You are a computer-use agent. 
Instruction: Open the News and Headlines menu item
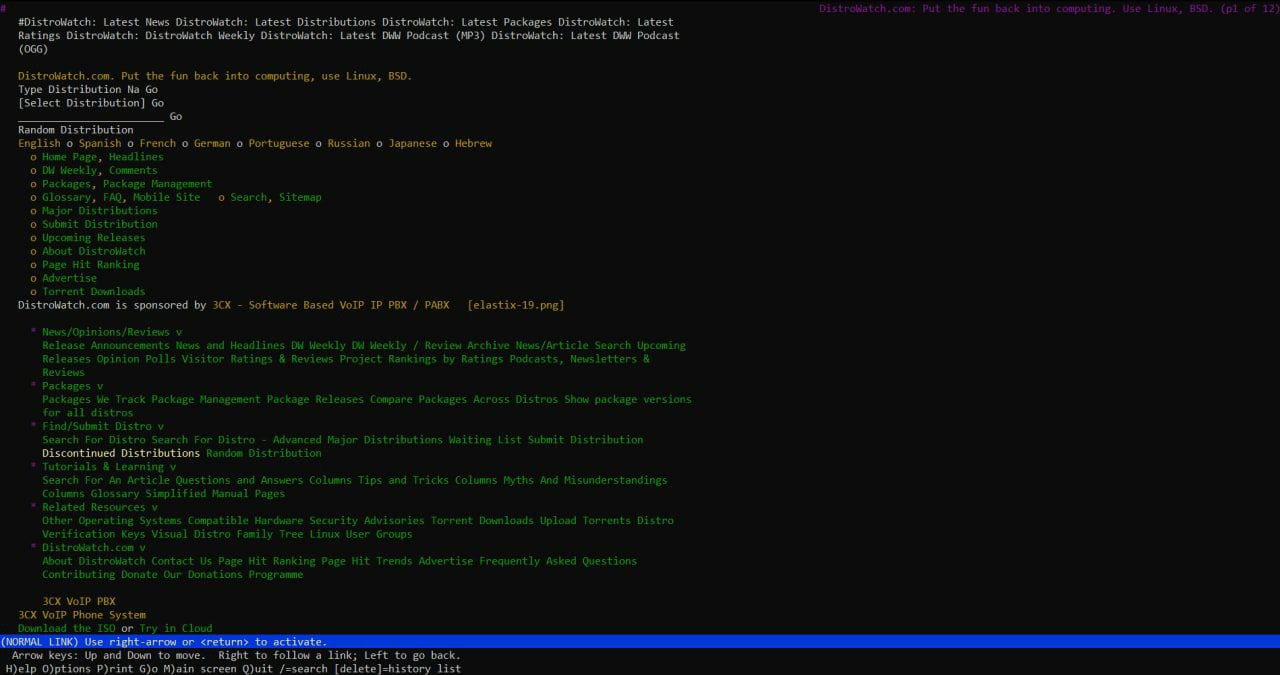(231, 346)
